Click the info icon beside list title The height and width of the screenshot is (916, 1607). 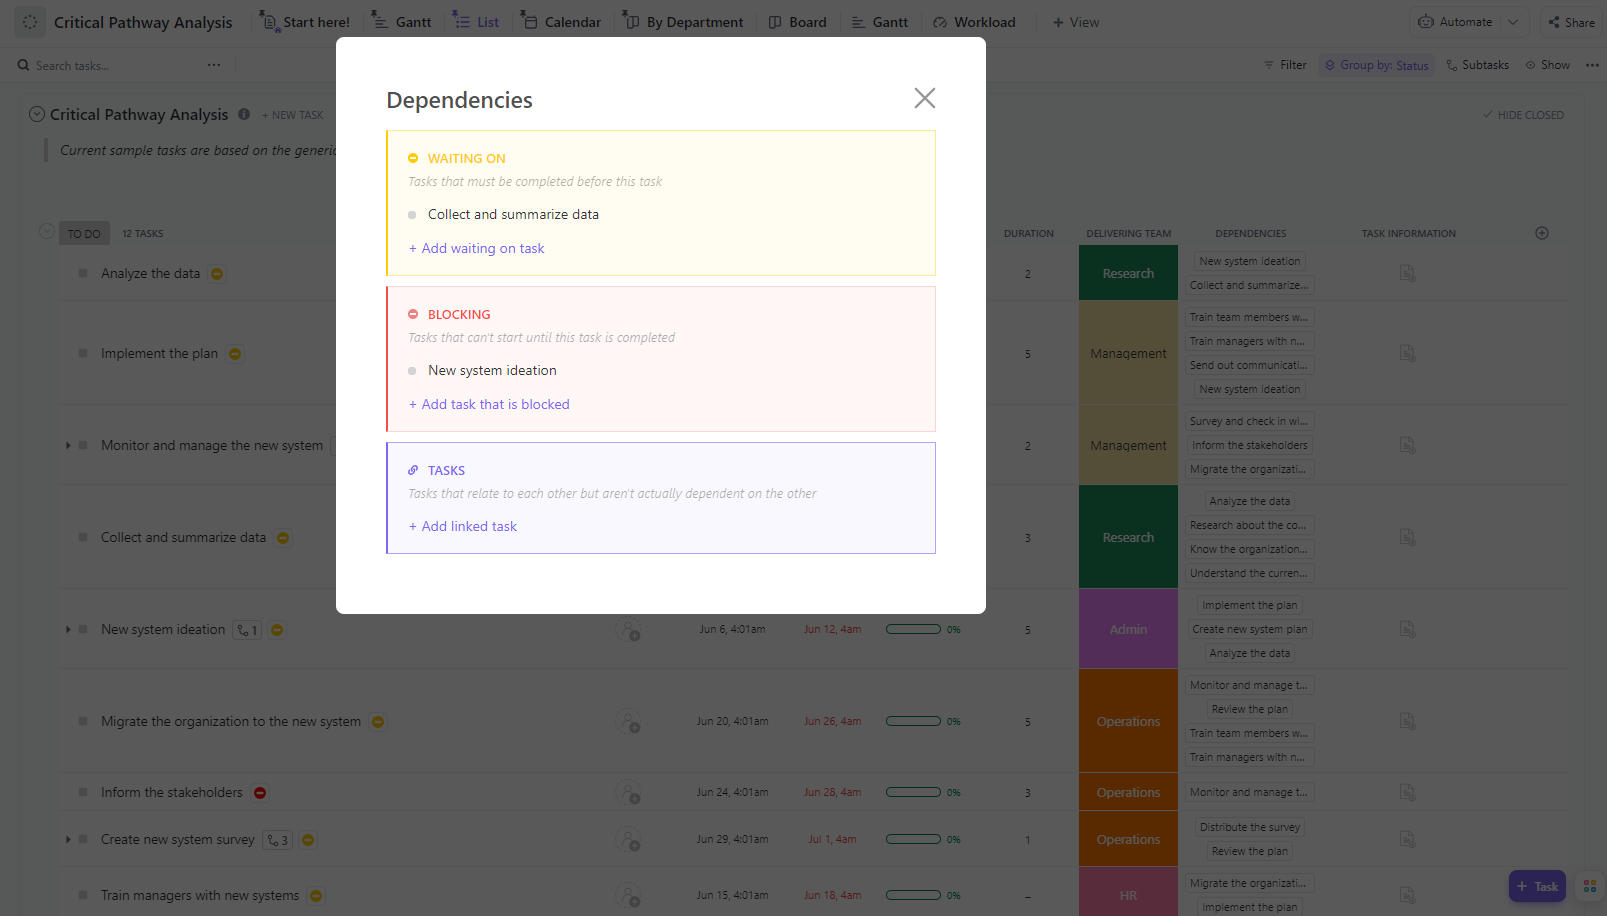244,114
